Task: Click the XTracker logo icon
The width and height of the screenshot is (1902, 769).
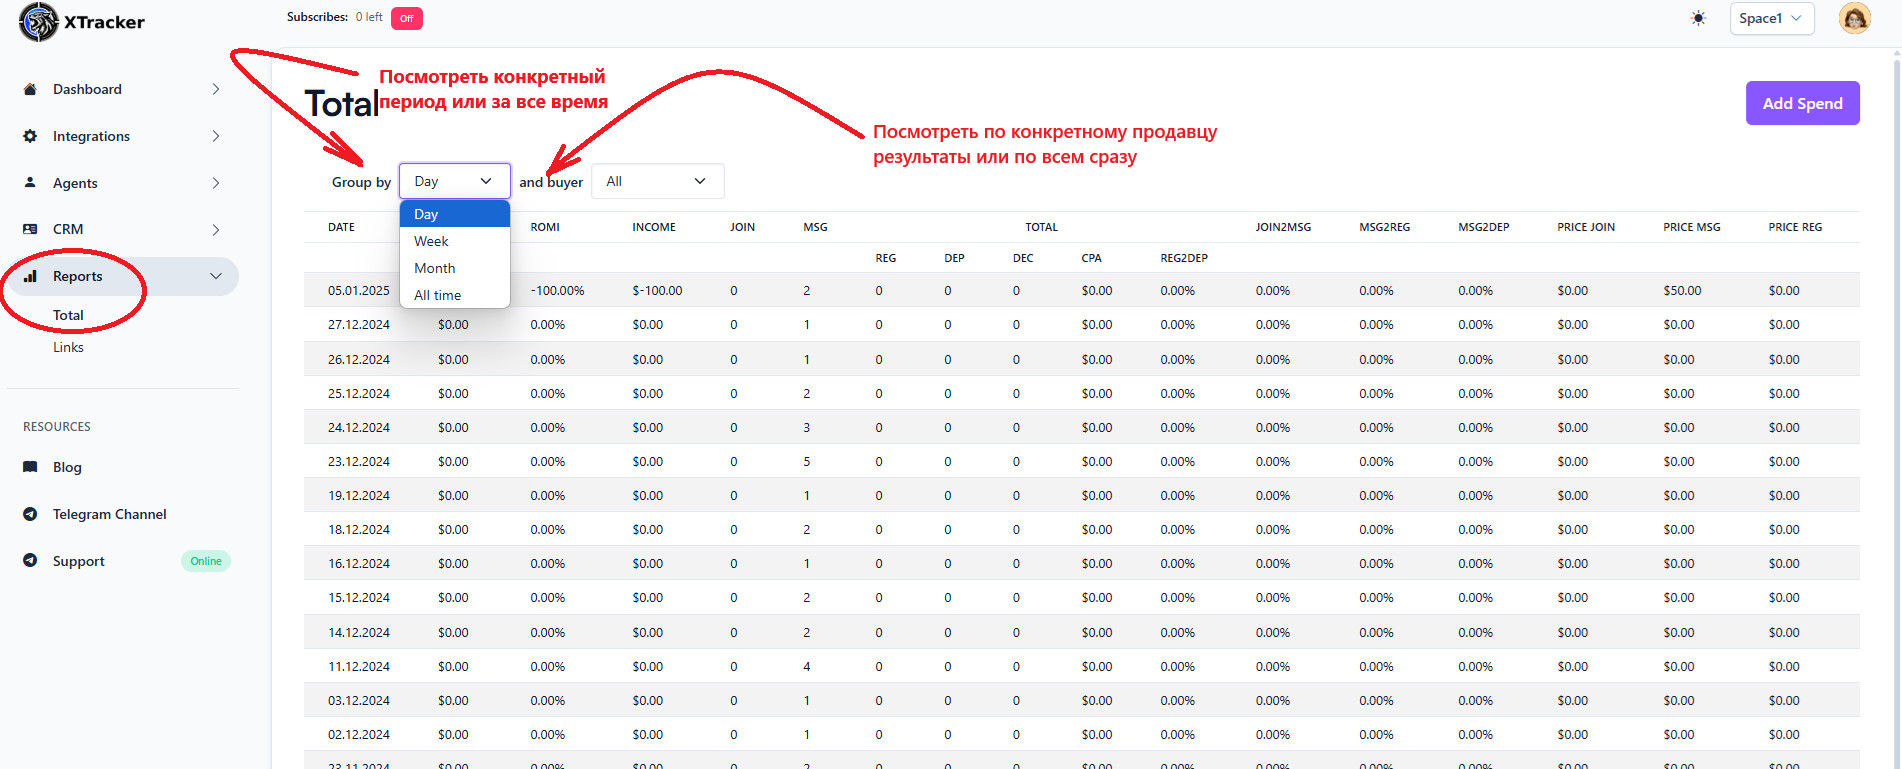Action: pyautogui.click(x=39, y=22)
